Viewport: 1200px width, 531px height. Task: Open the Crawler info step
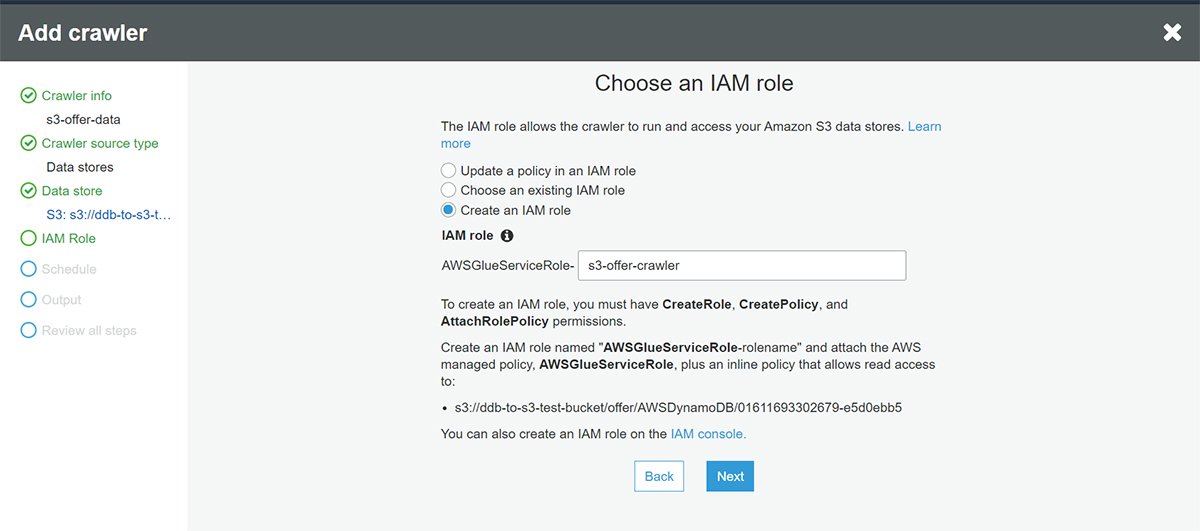77,96
